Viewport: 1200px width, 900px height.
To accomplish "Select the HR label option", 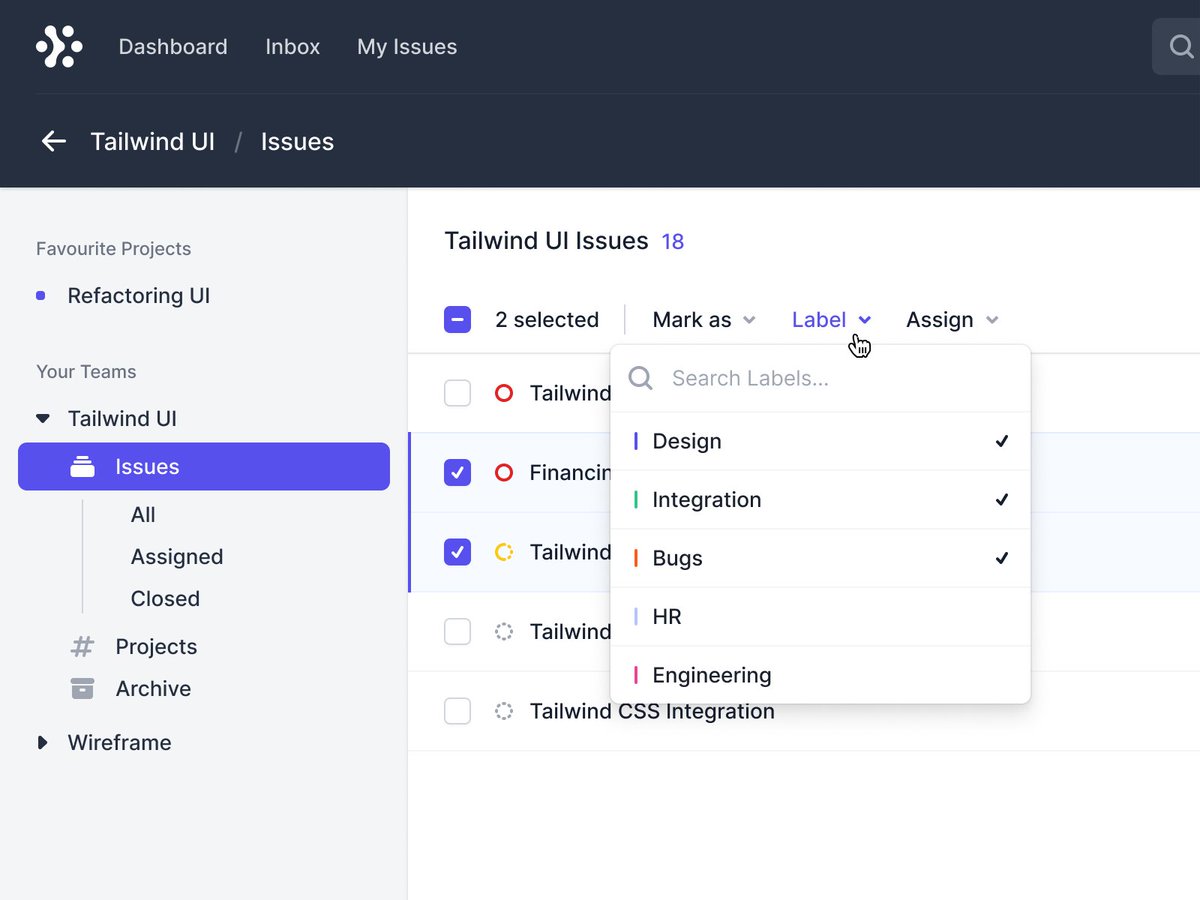I will (820, 616).
